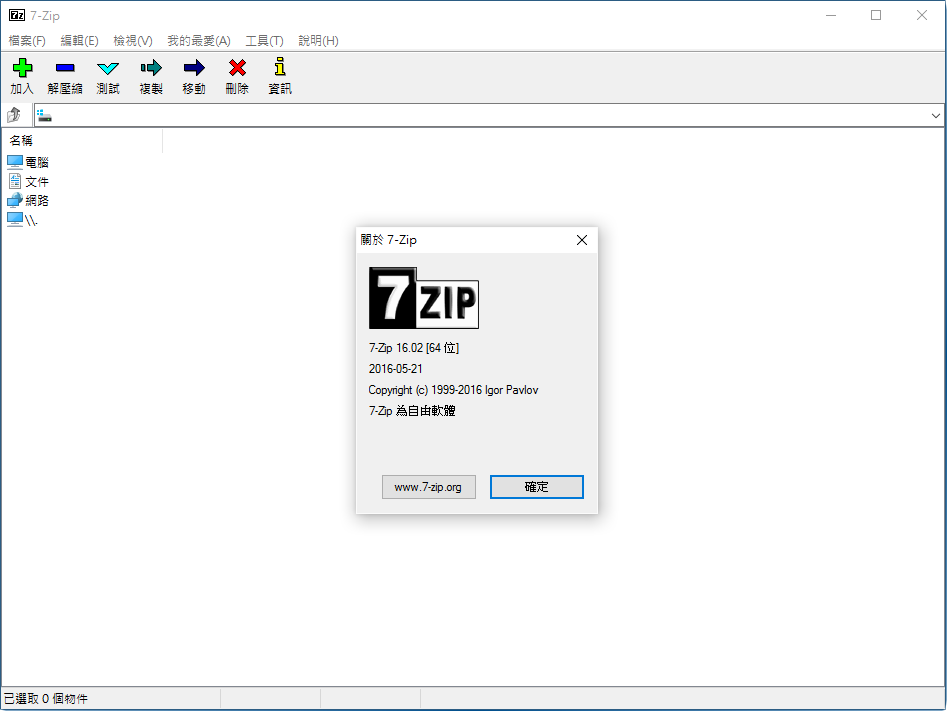Image resolution: width=947 pixels, height=711 pixels.
Task: Select the 電腦 (Computer) item in list
Action: (36, 162)
